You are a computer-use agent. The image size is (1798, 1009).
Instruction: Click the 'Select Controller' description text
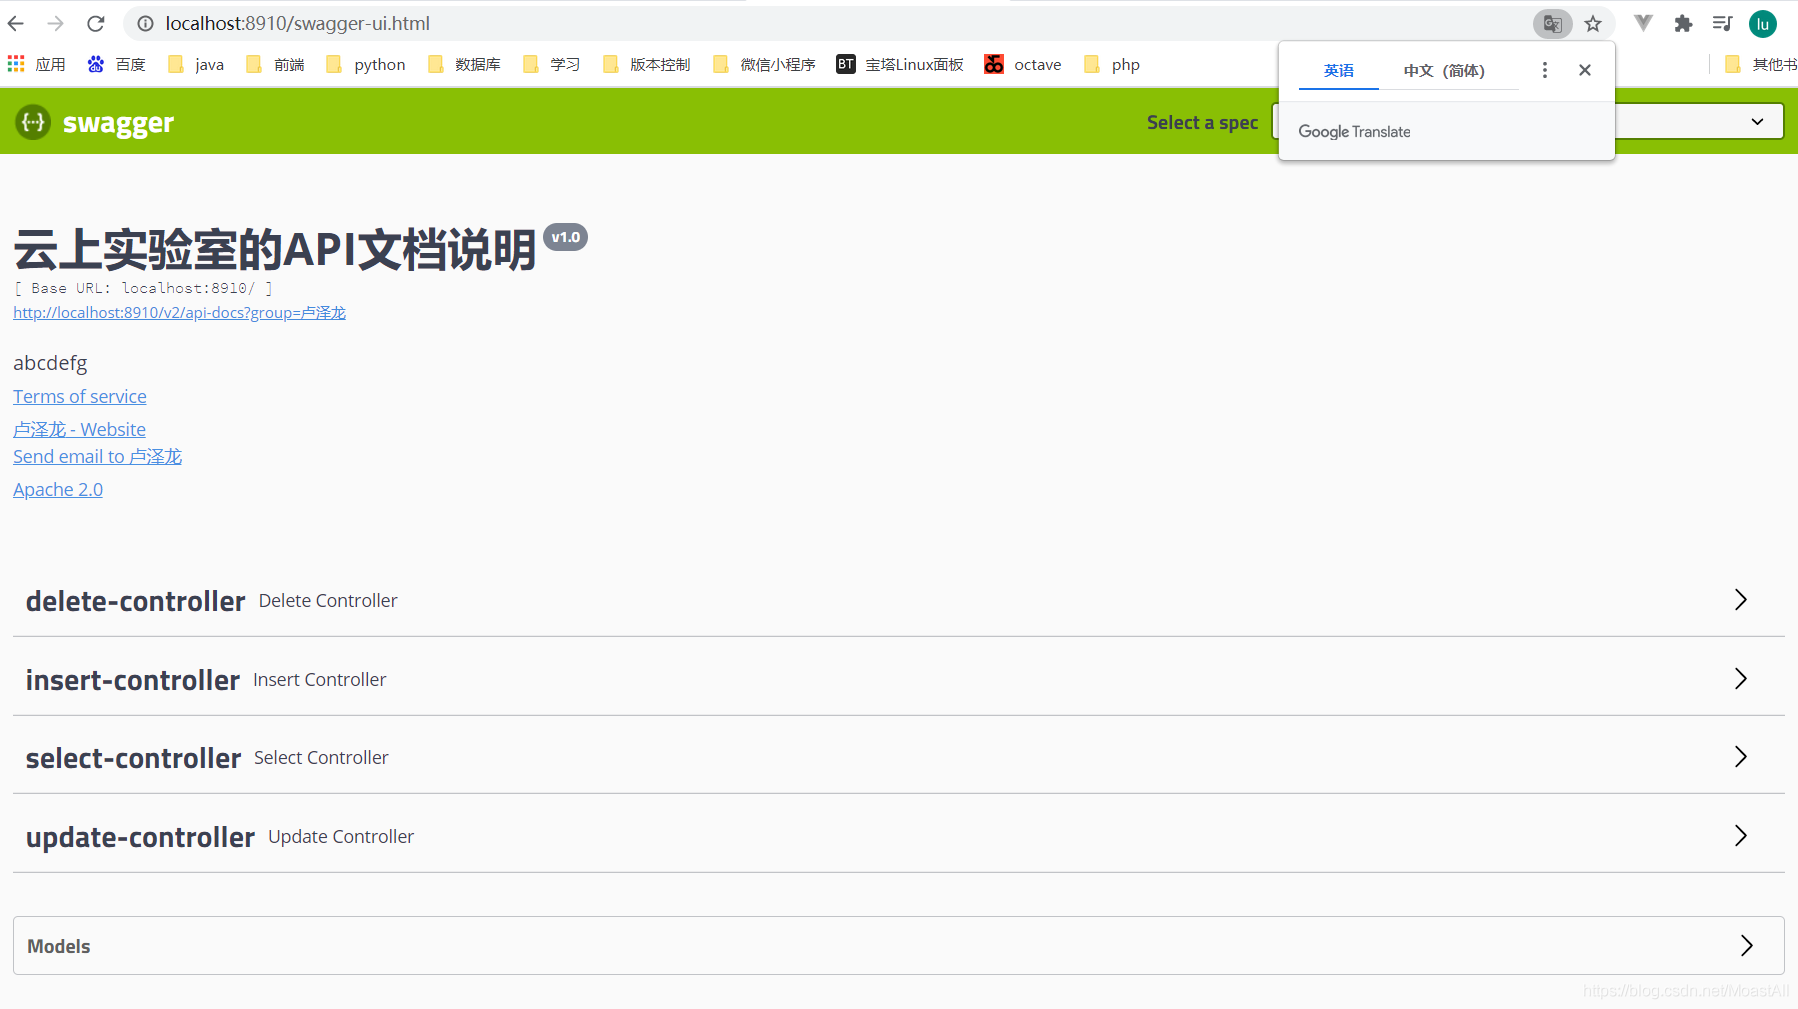pyautogui.click(x=321, y=758)
